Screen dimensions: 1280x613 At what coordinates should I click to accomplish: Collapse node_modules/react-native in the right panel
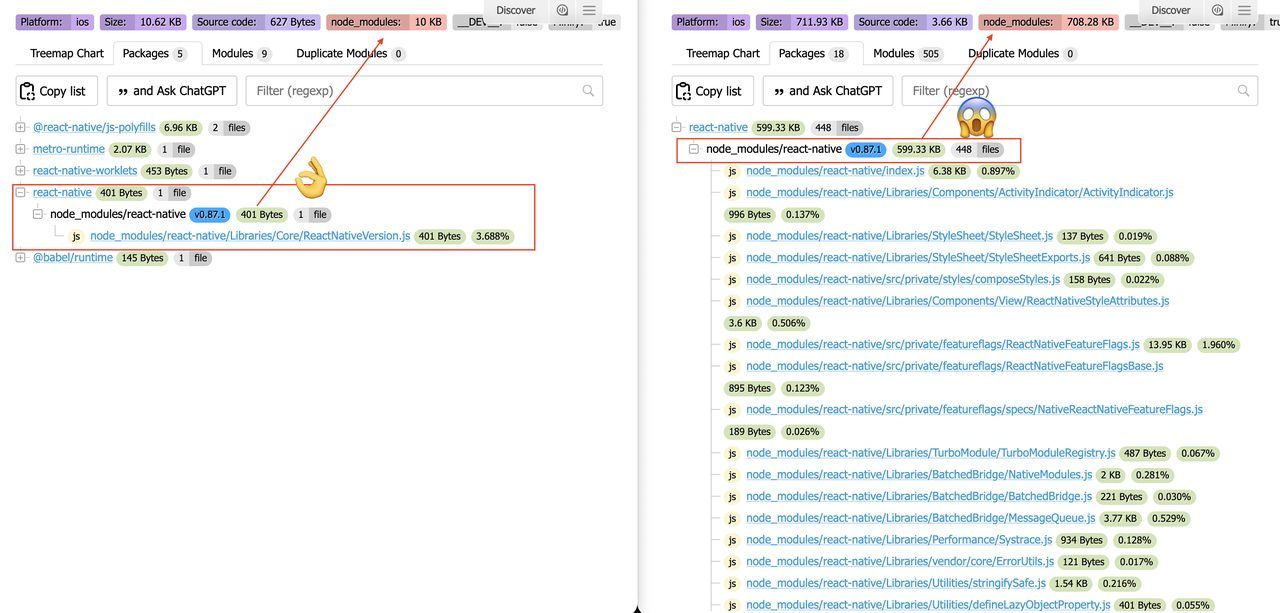(x=694, y=150)
